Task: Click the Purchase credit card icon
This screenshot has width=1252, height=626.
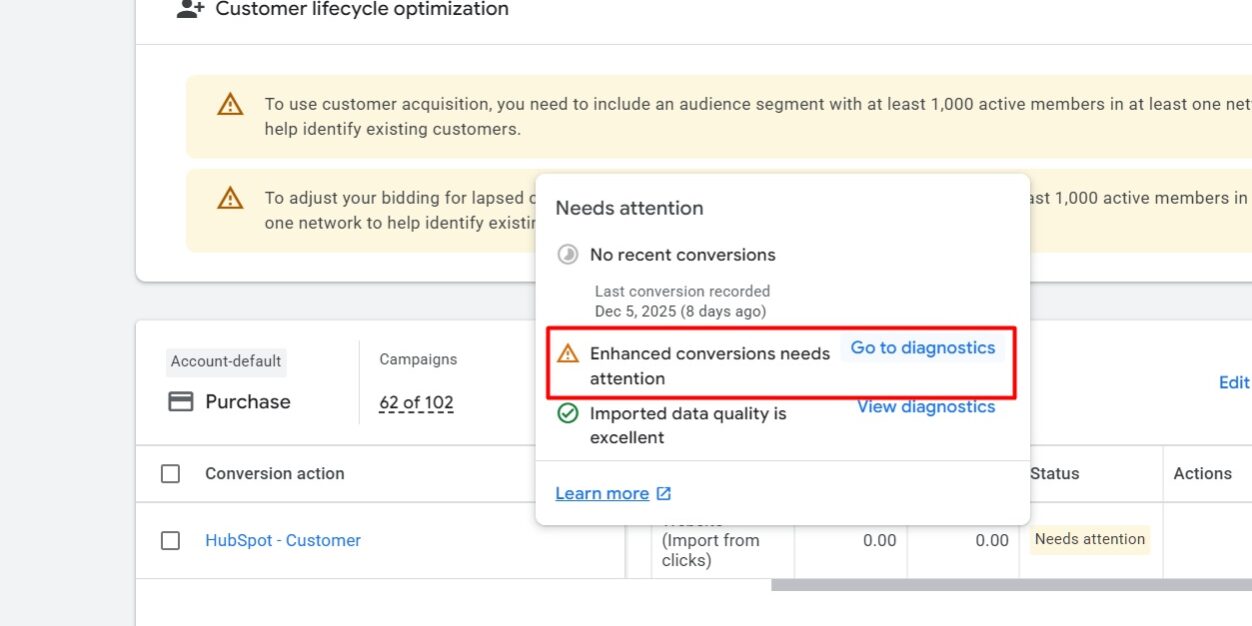Action: click(x=181, y=402)
